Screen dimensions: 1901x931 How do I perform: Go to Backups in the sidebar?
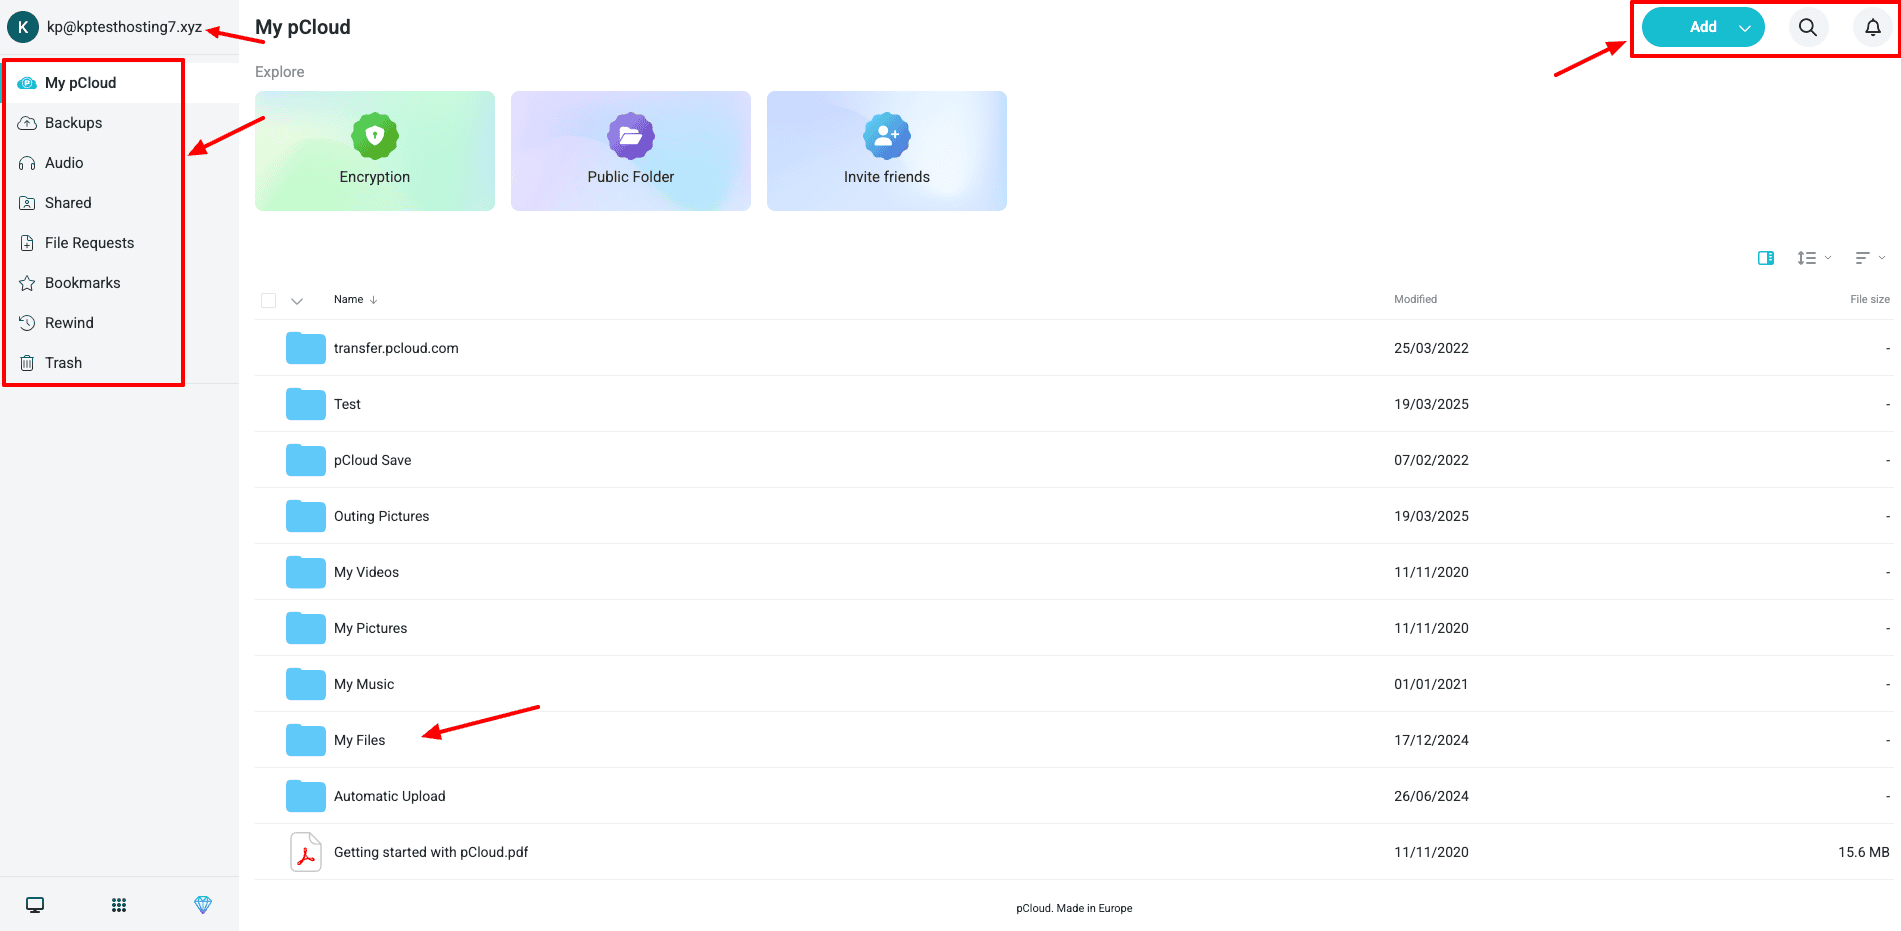coord(73,123)
